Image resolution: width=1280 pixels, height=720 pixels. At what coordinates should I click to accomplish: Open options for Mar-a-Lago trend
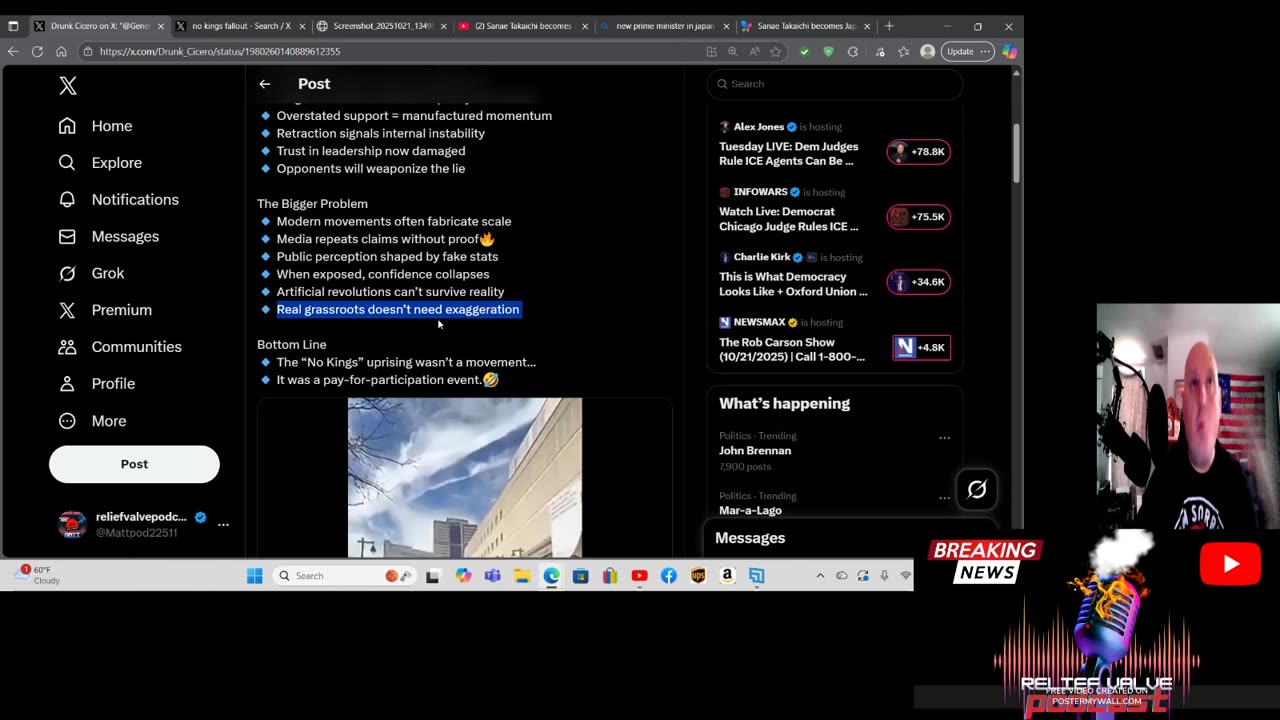[944, 498]
